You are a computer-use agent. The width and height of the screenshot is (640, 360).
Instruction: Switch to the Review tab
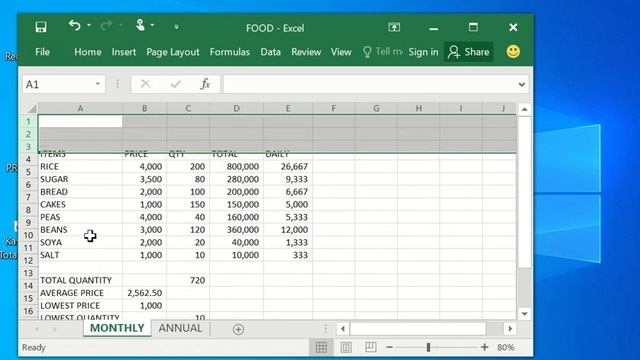306,52
